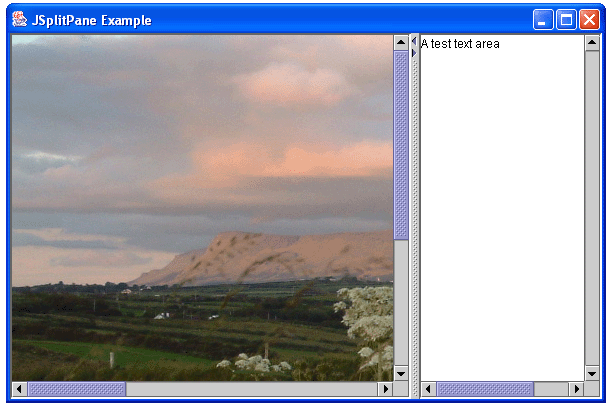Click the Java icon in title bar
The width and height of the screenshot is (613, 406).
pyautogui.click(x=19, y=19)
